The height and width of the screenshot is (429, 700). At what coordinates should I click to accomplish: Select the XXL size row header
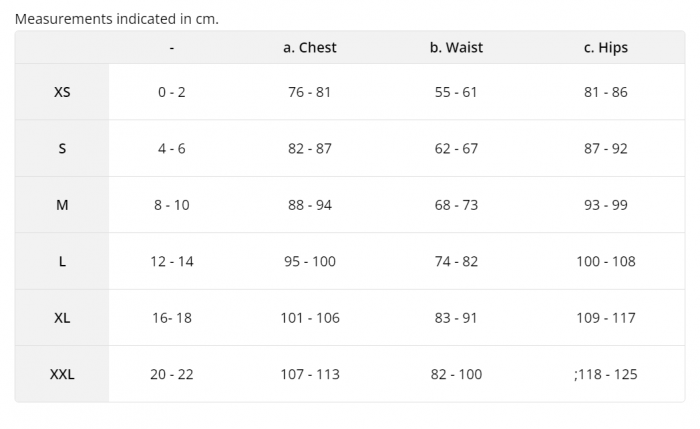tap(62, 374)
